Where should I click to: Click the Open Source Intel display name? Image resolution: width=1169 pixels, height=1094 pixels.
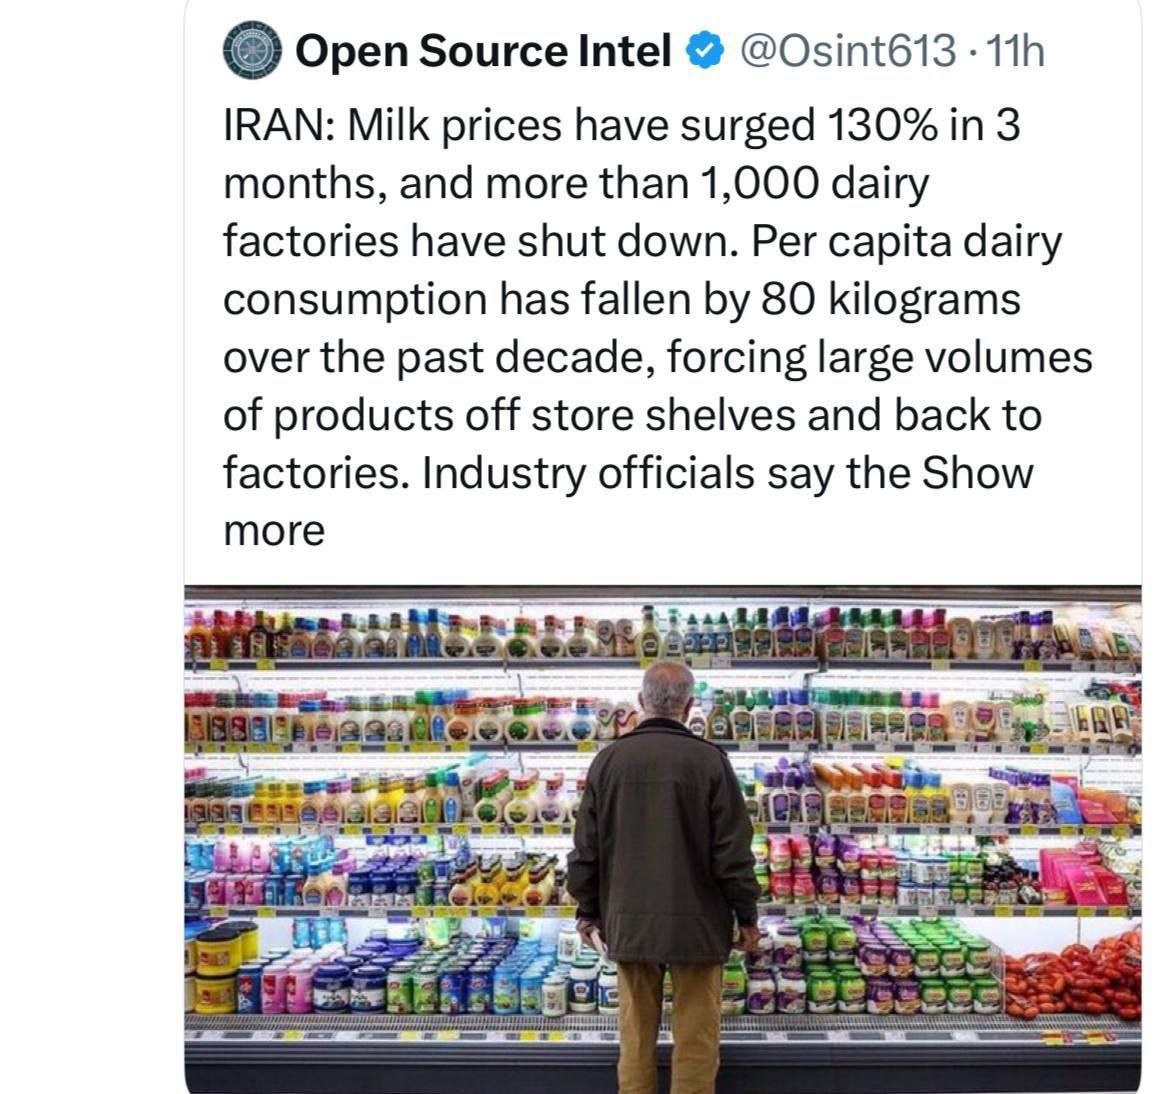click(x=484, y=51)
